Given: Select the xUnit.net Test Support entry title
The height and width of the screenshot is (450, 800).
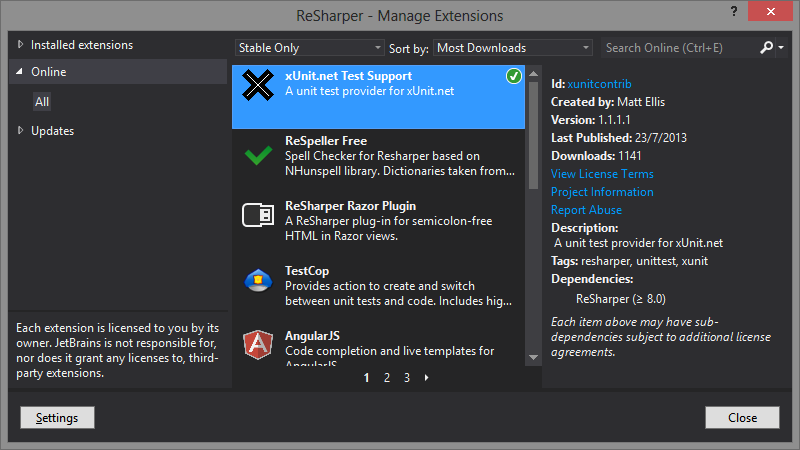Looking at the screenshot, I should tap(348, 76).
